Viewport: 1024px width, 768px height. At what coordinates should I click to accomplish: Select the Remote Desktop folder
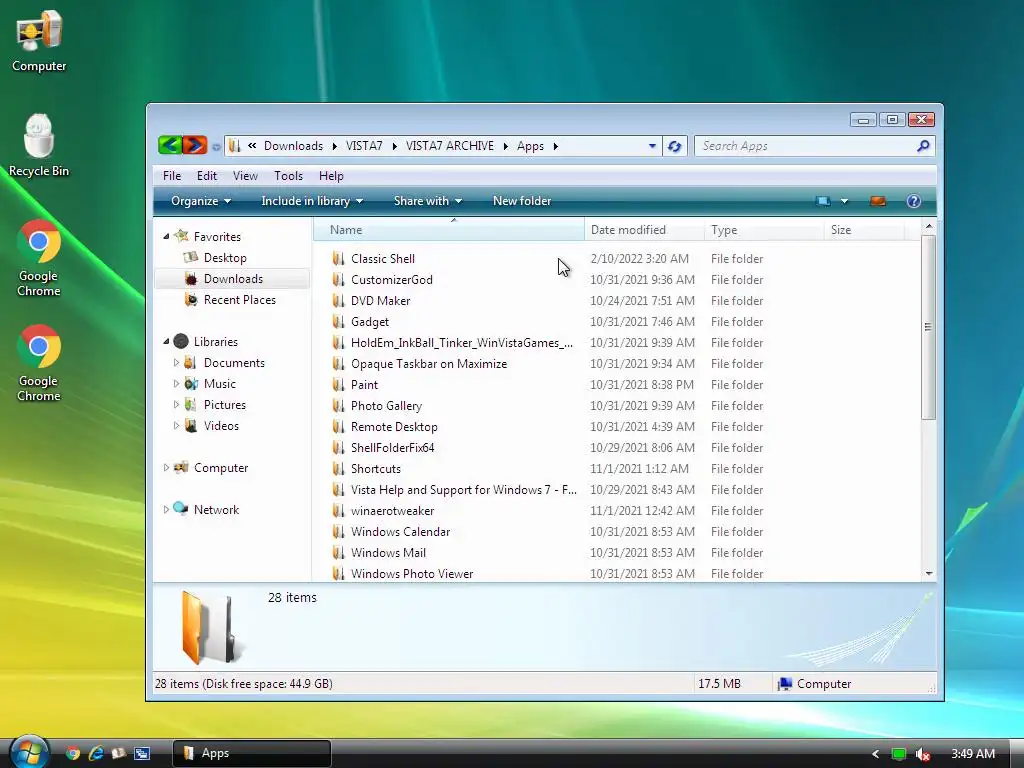394,426
